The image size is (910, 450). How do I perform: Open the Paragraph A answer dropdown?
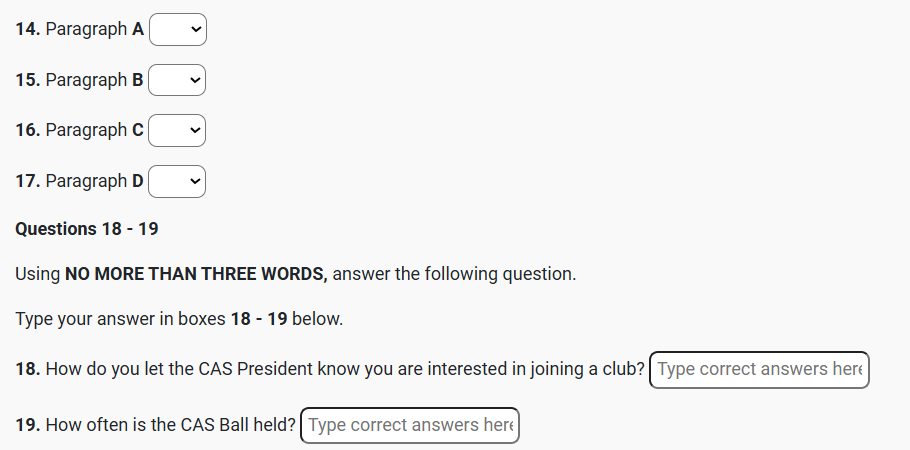[177, 30]
